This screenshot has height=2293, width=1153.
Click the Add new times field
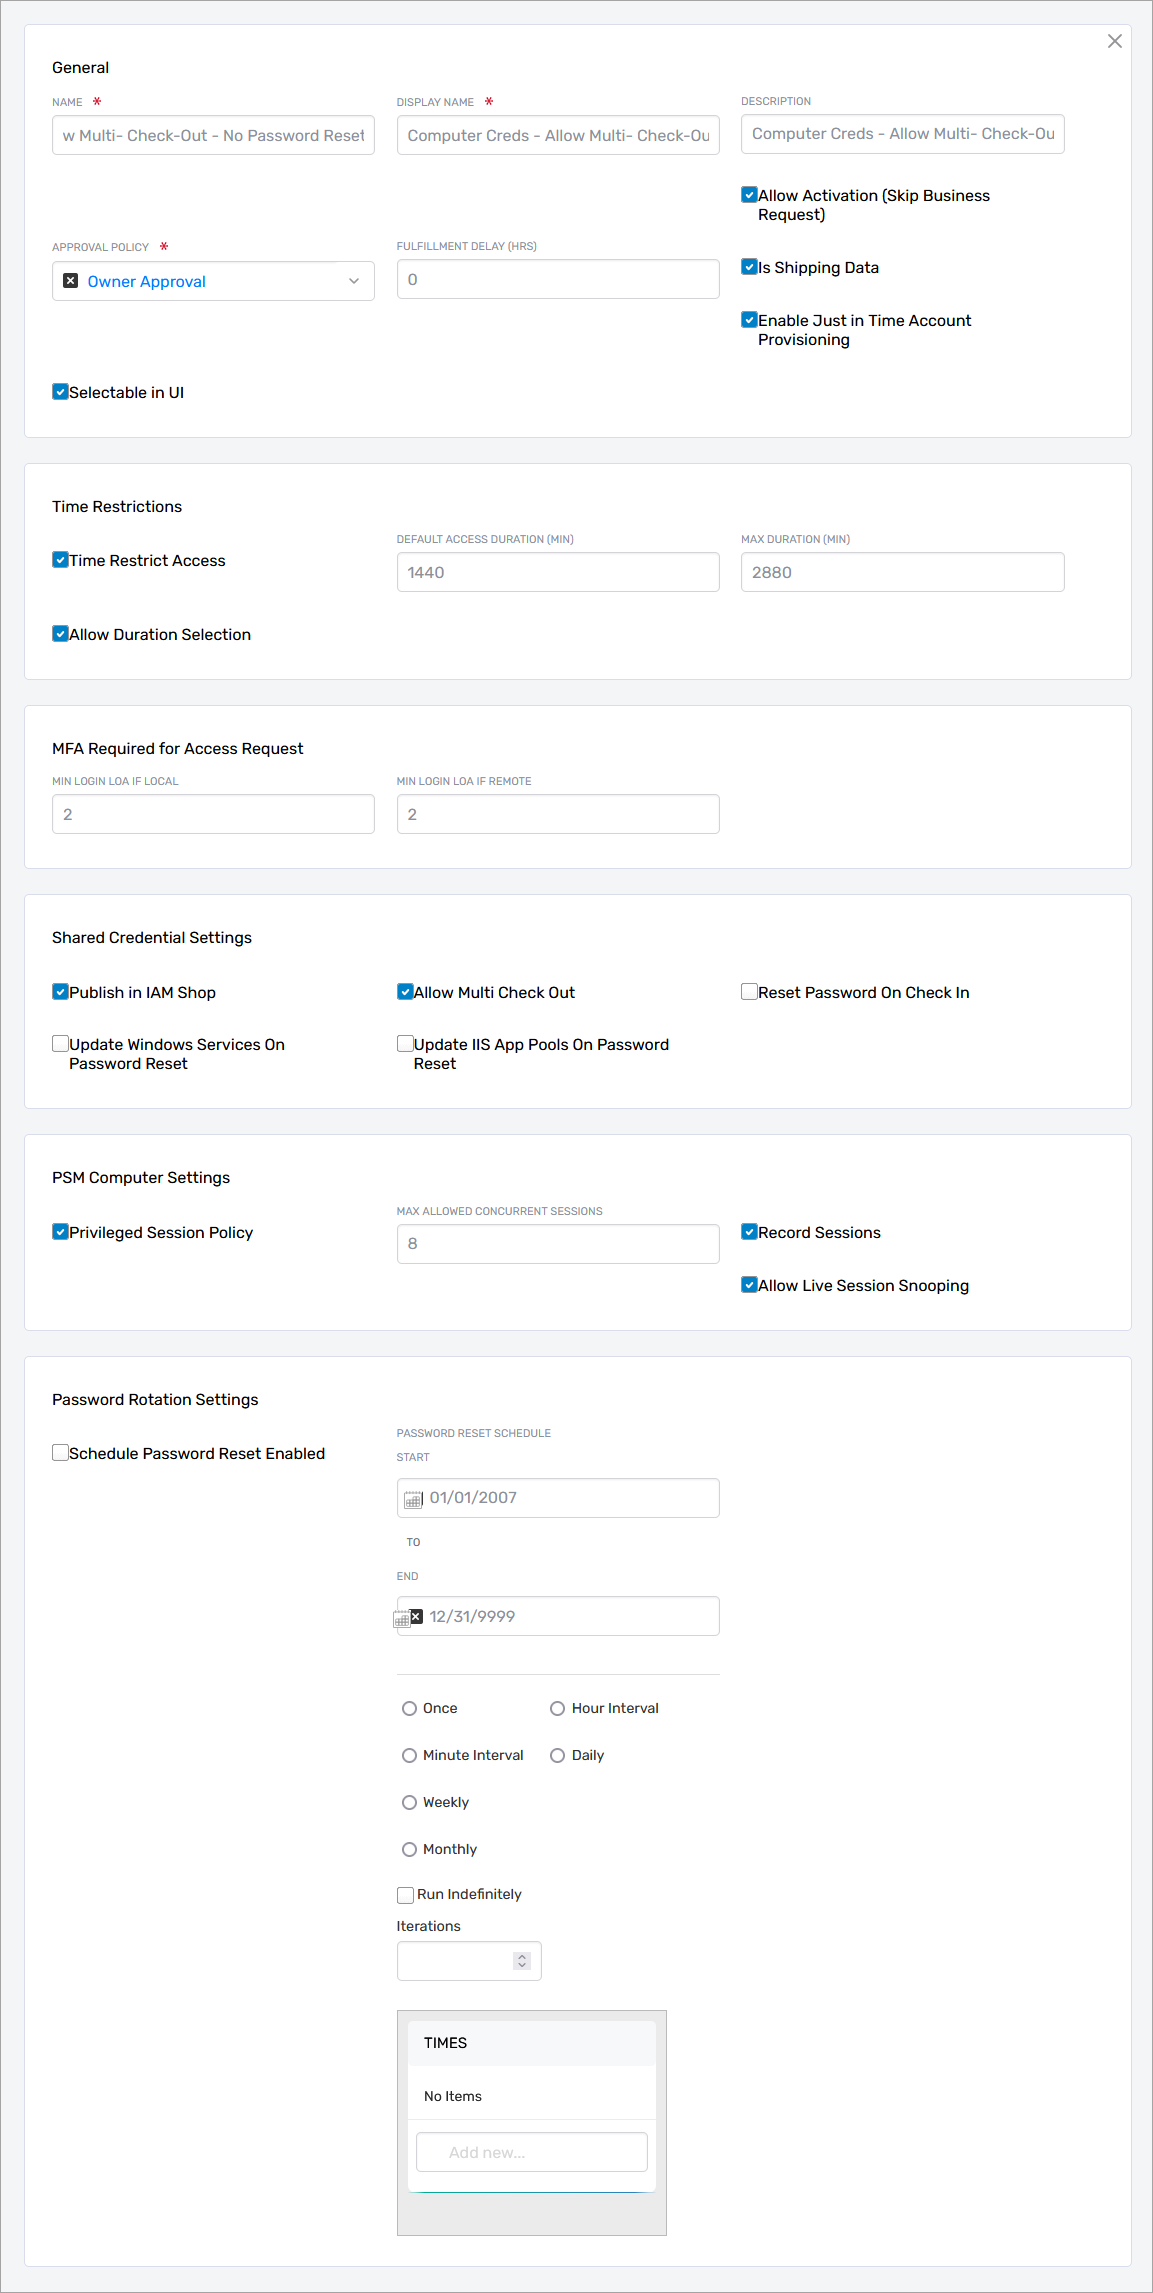531,2152
